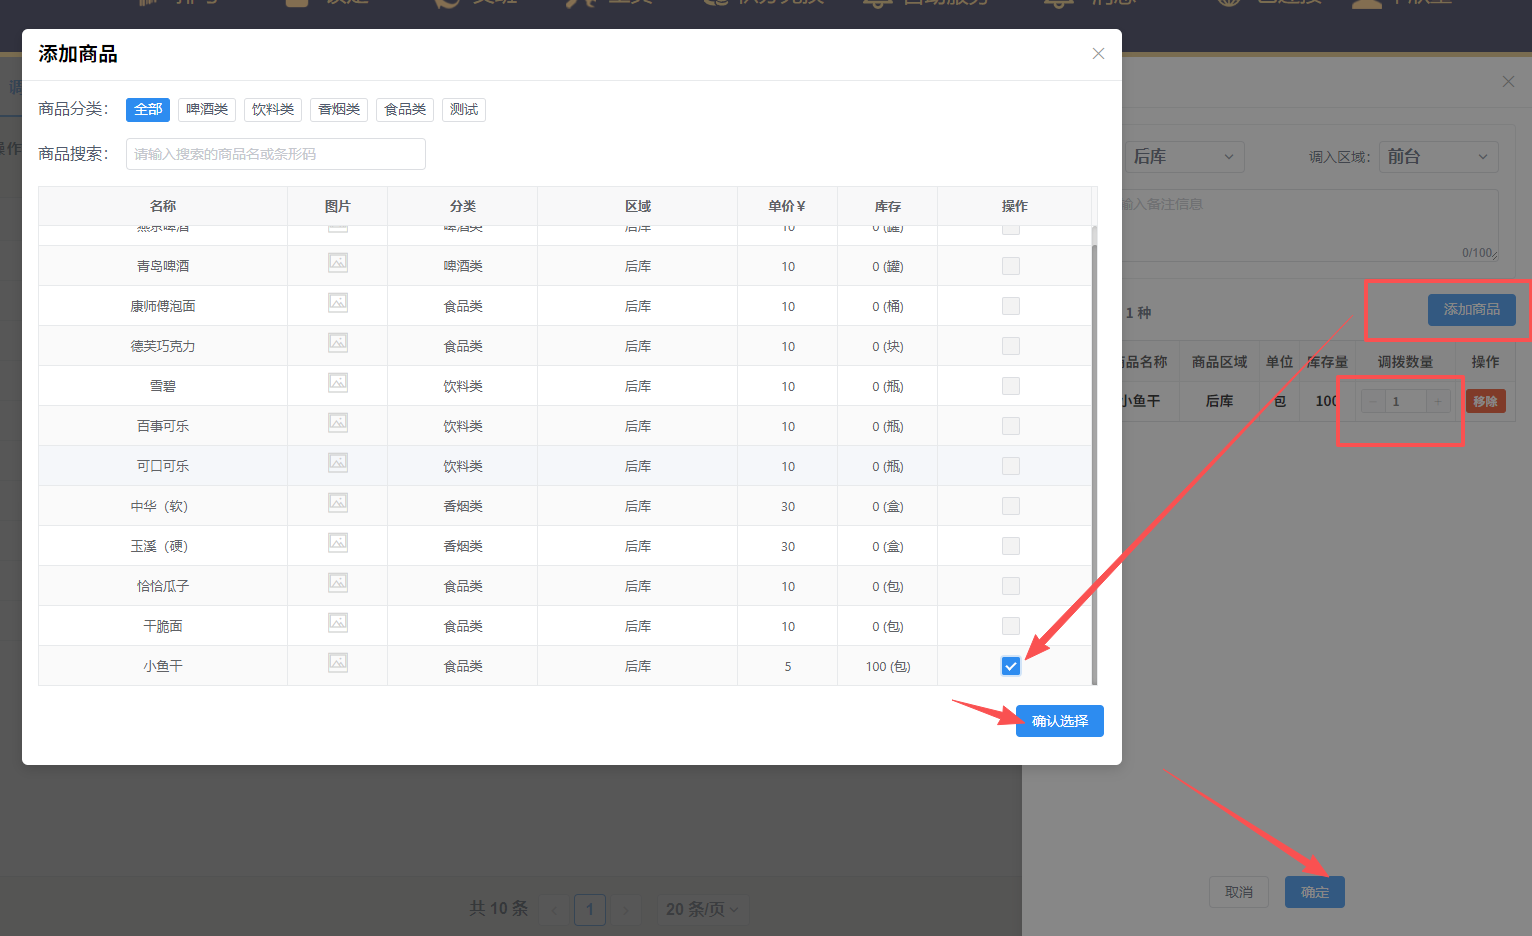Screen dimensions: 1532x936
Task: Click the image placeholder for 中华（软）
Action: tap(338, 503)
